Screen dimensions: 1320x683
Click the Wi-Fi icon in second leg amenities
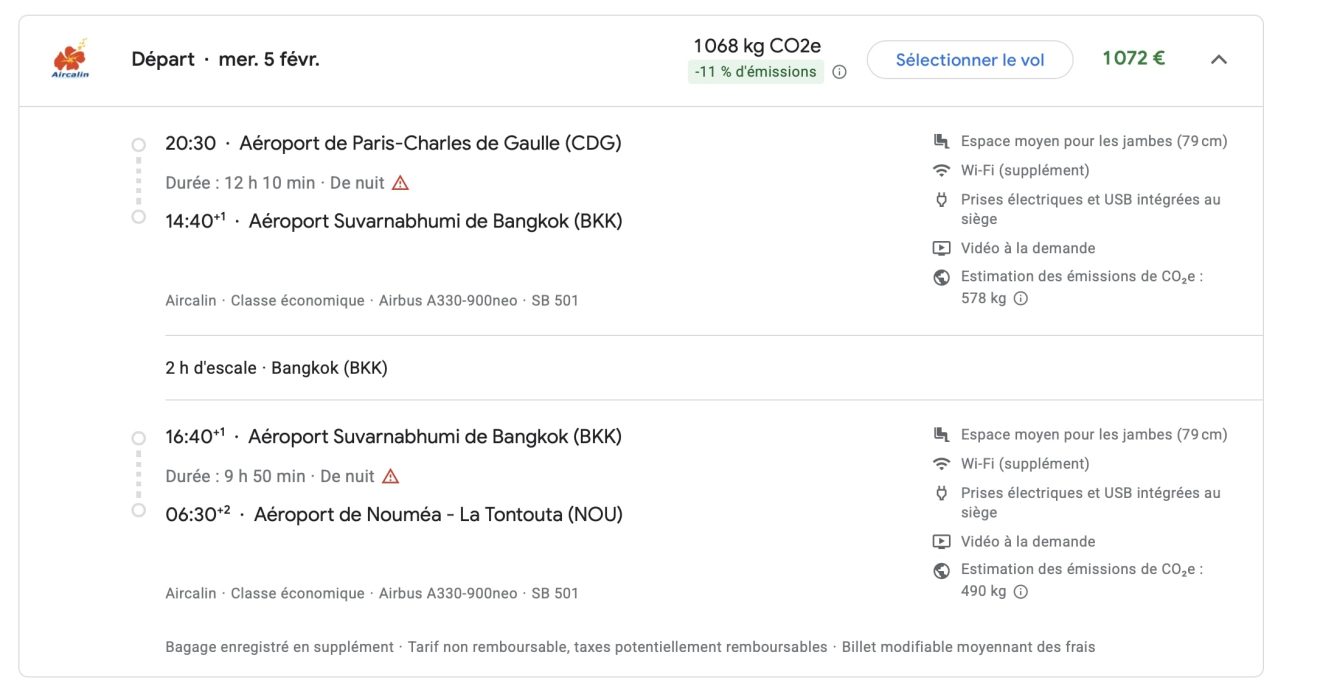pyautogui.click(x=941, y=463)
